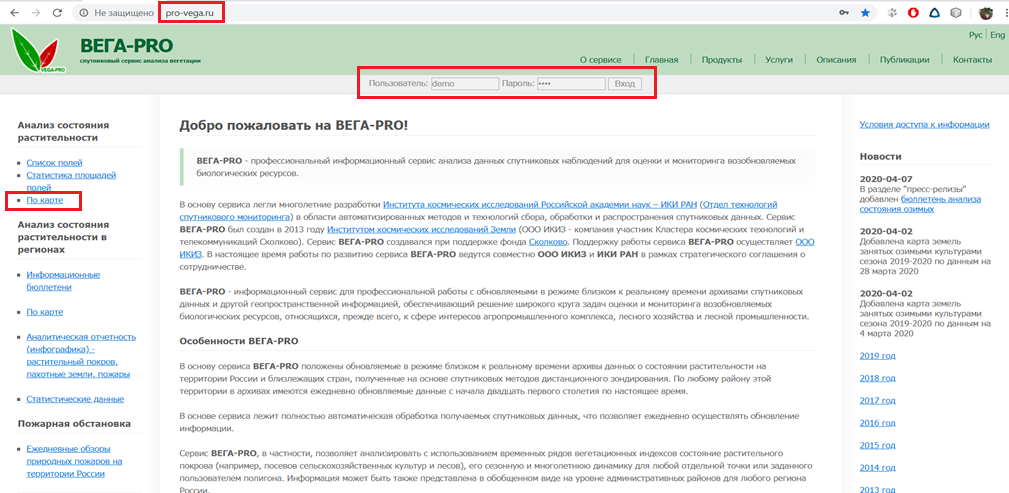Switch site language to Eng
The image size is (1009, 493).
pyautogui.click(x=997, y=35)
